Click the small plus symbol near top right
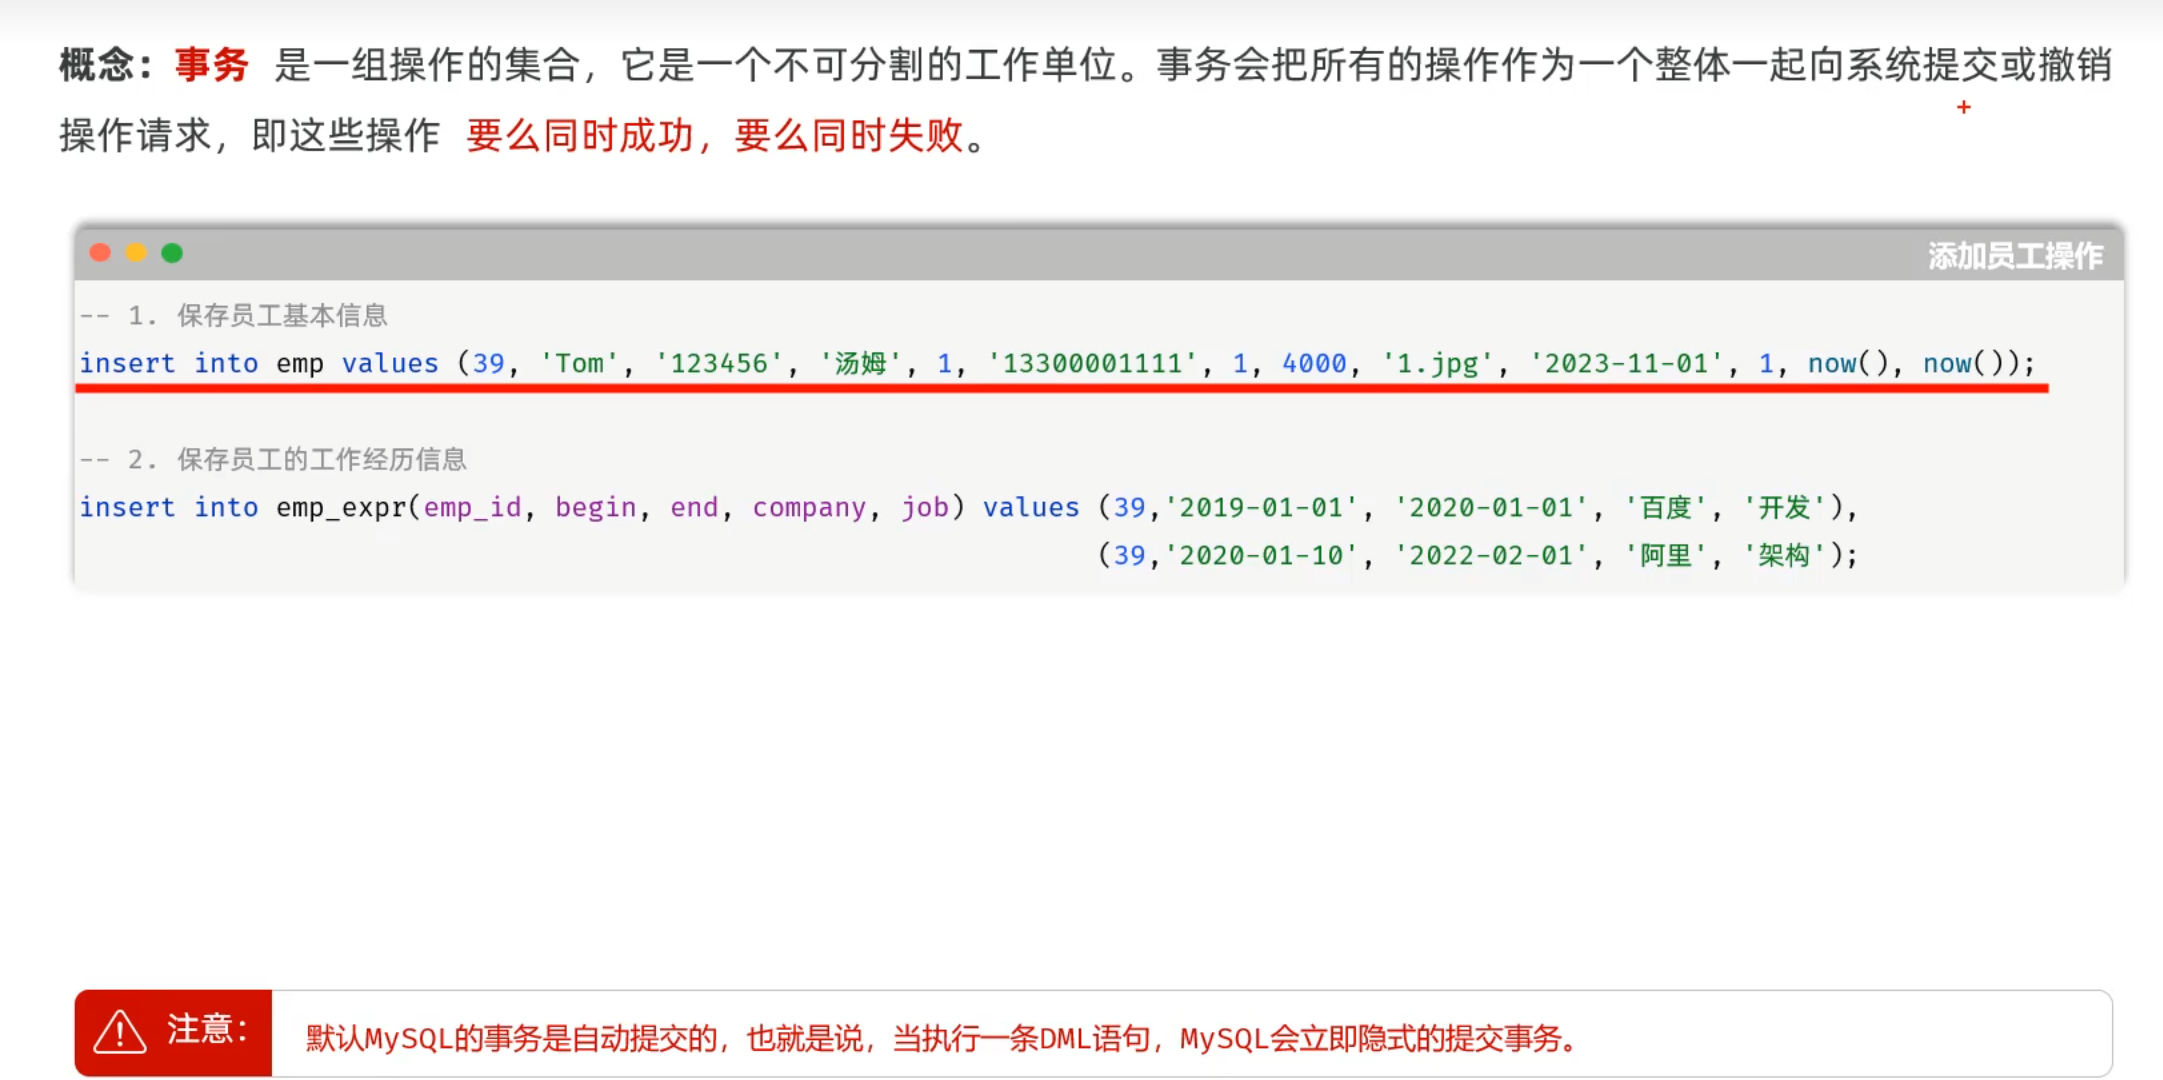The image size is (2163, 1080). tap(1963, 107)
